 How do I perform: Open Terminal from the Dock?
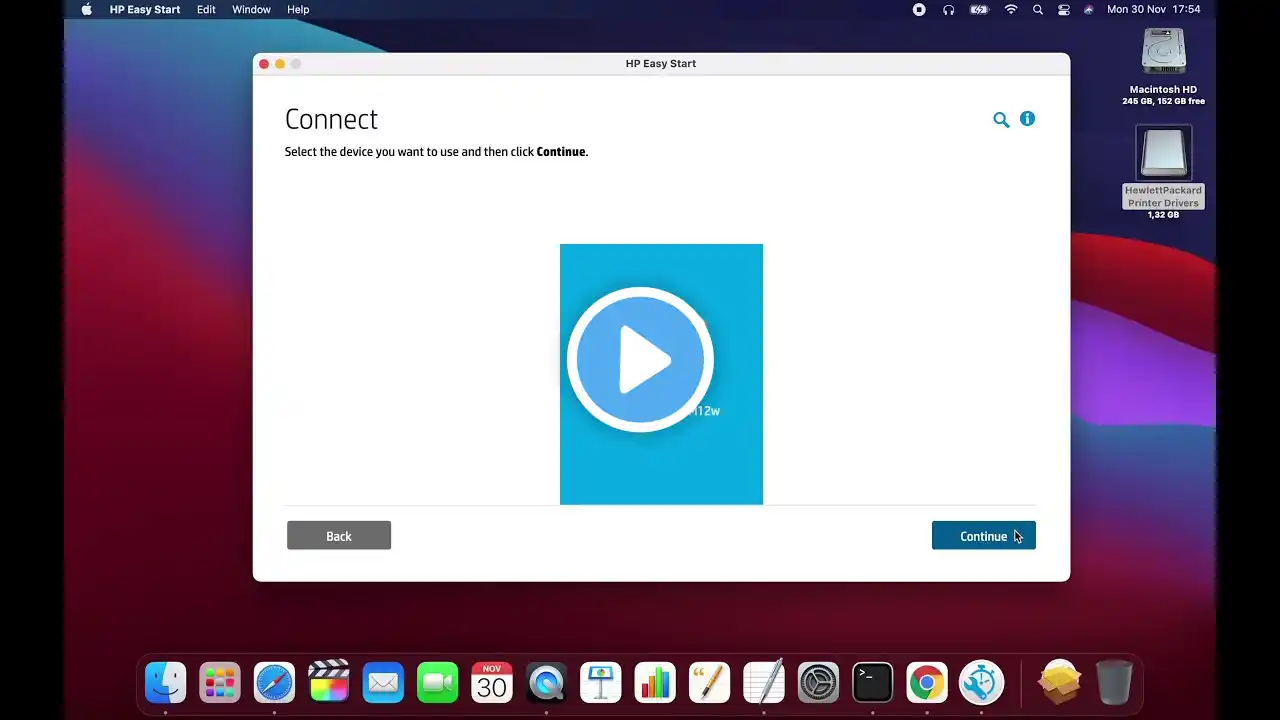pos(873,683)
